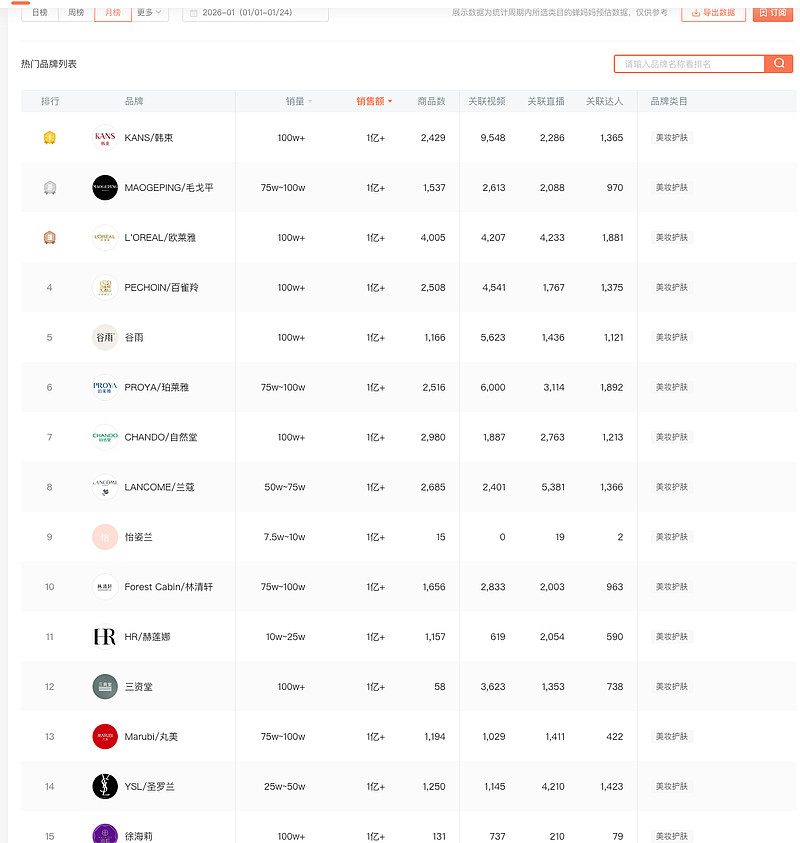Click 6,000 video count in PROYA row
800x843 pixels.
click(x=492, y=387)
